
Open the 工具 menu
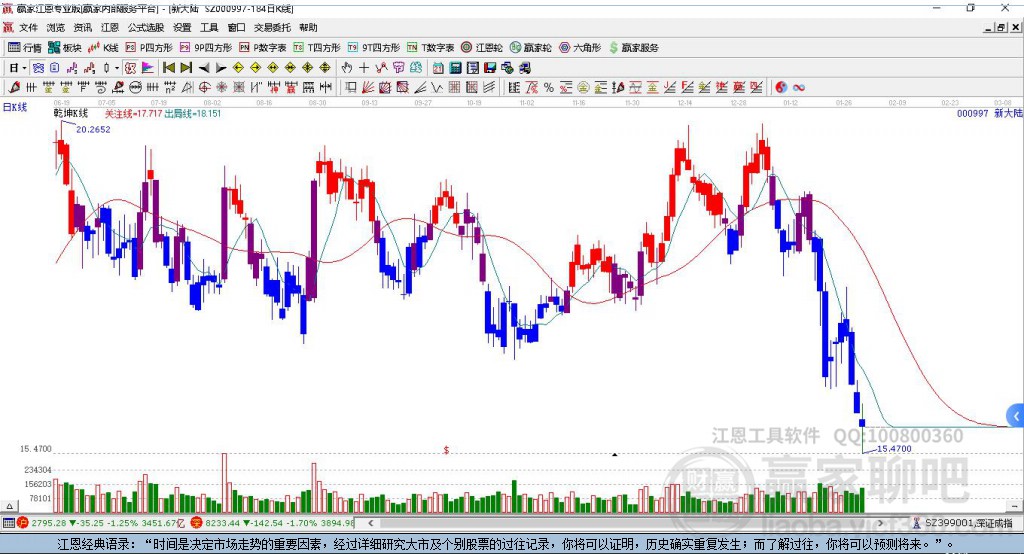[209, 27]
